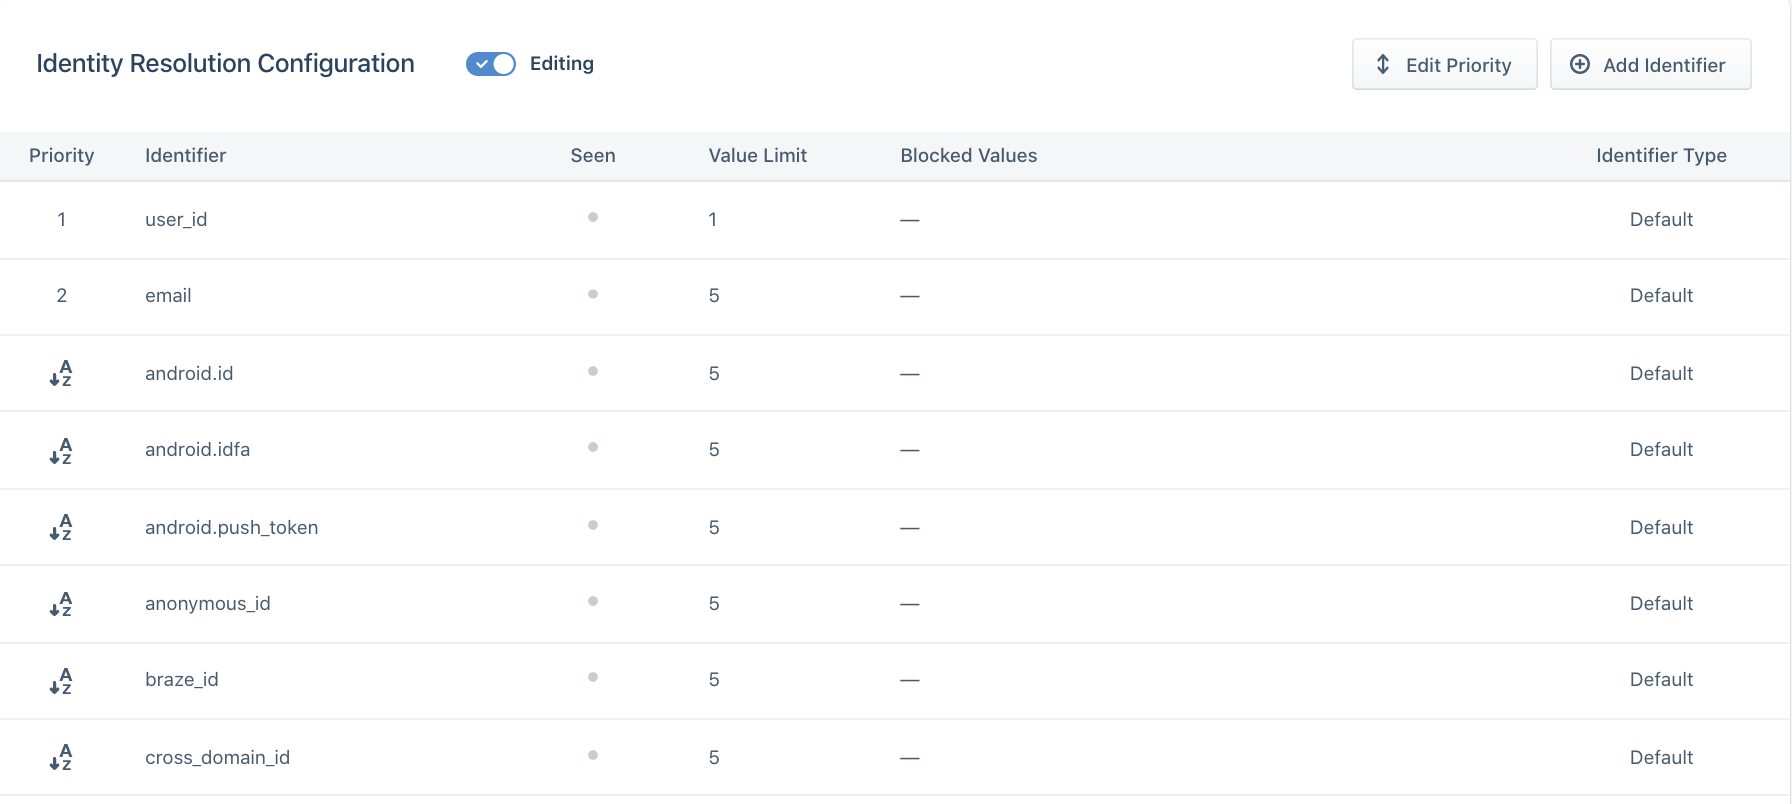1792x804 pixels.
Task: Click the A-Z sort icon for braze_id
Action: (x=61, y=680)
